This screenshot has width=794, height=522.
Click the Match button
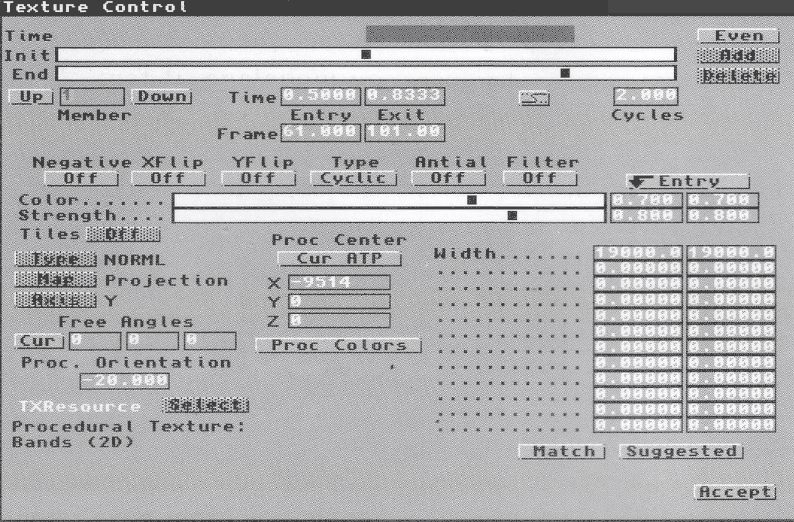[x=562, y=452]
